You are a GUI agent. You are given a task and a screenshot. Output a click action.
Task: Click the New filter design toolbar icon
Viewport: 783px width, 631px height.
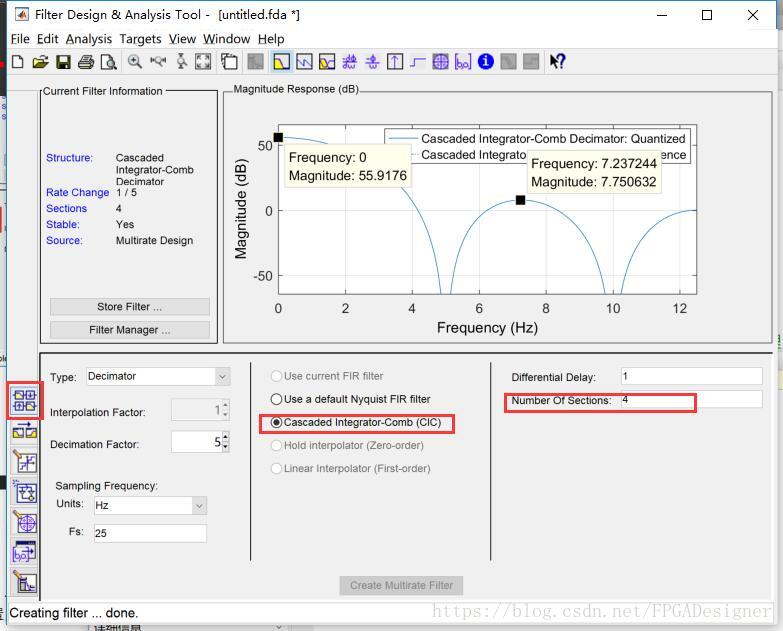coord(18,62)
